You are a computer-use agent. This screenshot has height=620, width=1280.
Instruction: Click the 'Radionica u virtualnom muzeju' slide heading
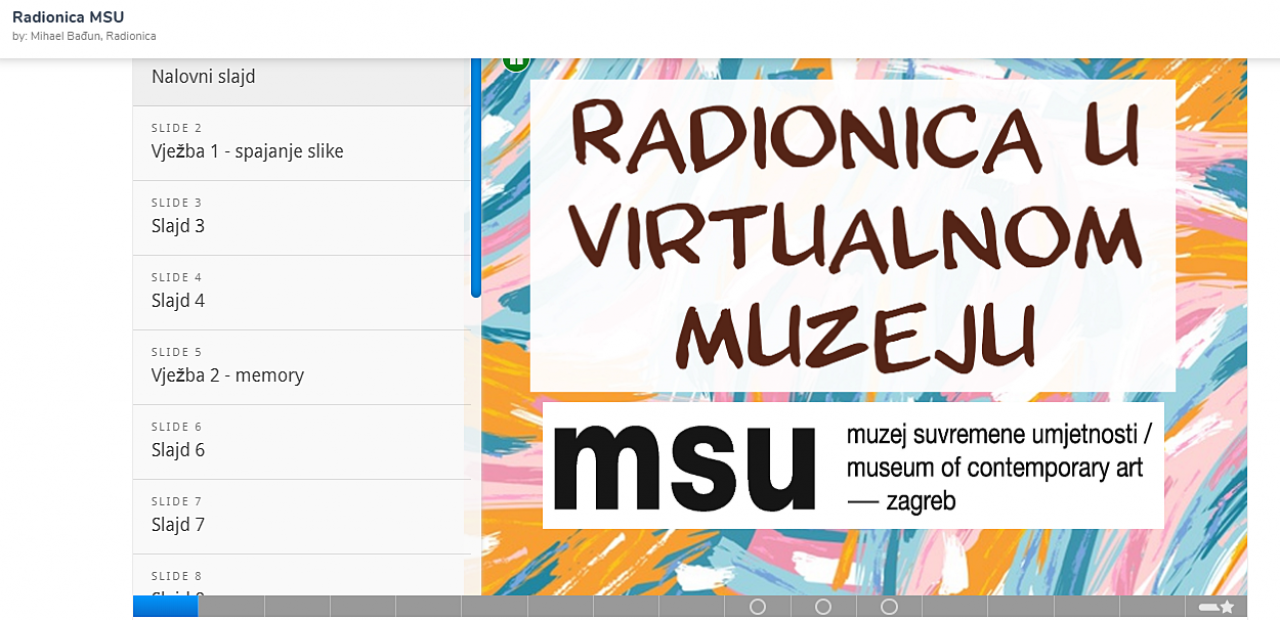tap(853, 235)
